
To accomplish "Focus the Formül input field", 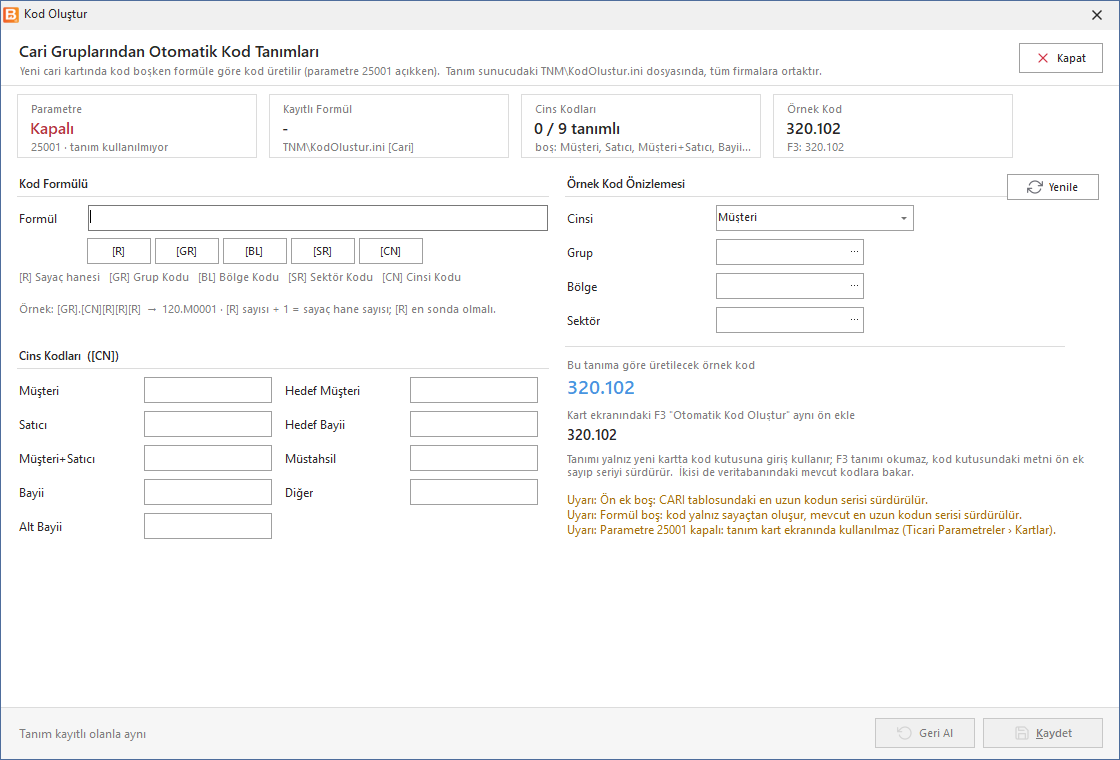I will click(318, 219).
